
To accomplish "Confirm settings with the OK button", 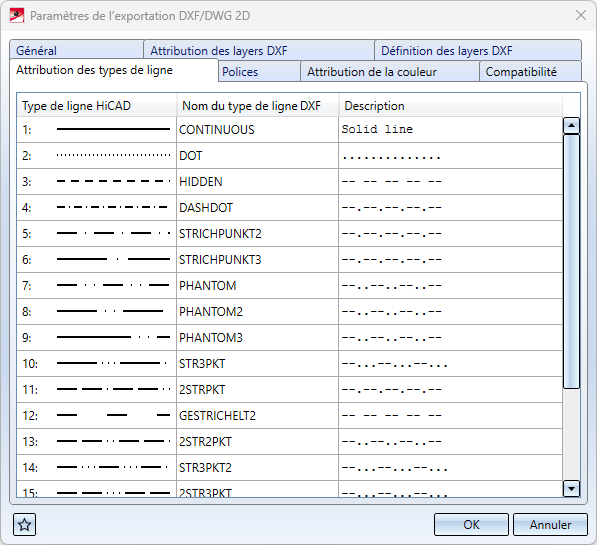I will point(471,525).
